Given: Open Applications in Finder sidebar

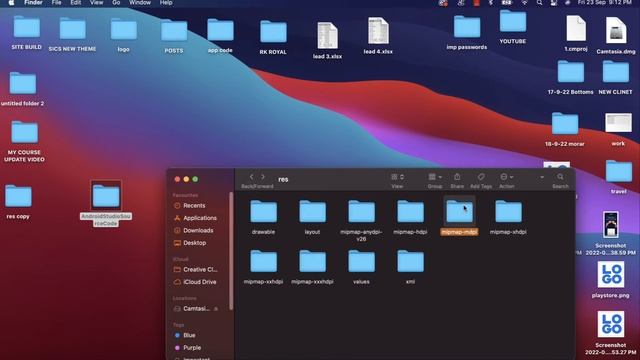Looking at the screenshot, I should pyautogui.click(x=195, y=218).
